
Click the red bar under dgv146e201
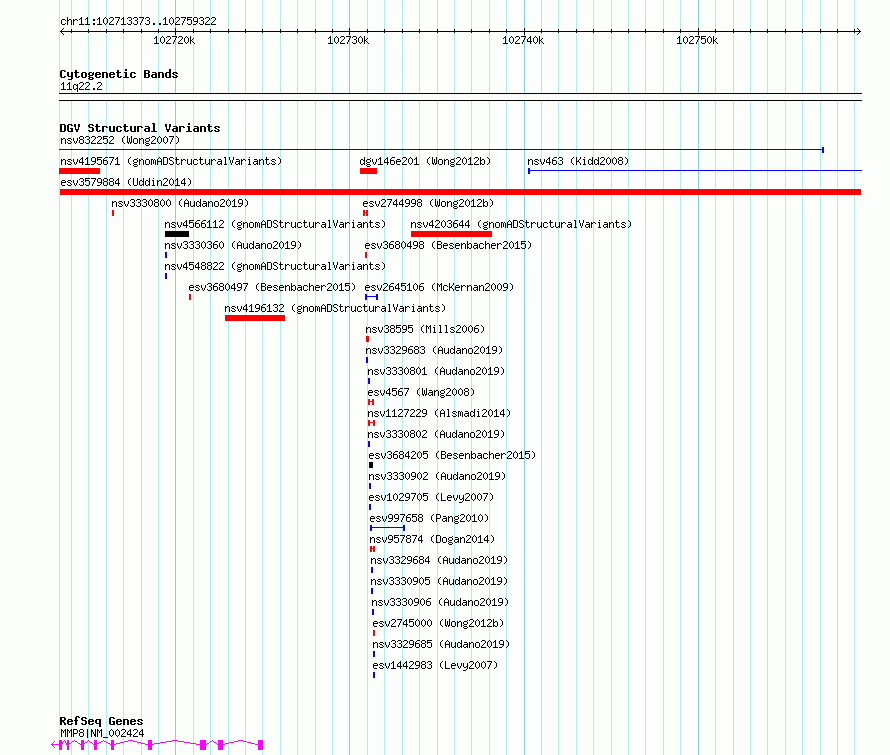pos(368,171)
